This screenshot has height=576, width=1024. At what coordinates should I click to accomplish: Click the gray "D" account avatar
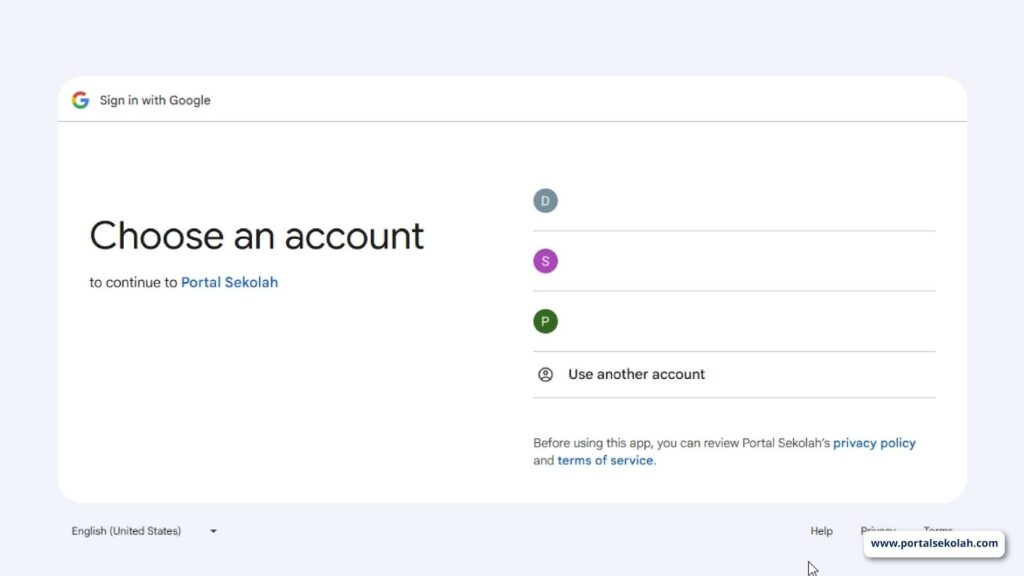[545, 201]
